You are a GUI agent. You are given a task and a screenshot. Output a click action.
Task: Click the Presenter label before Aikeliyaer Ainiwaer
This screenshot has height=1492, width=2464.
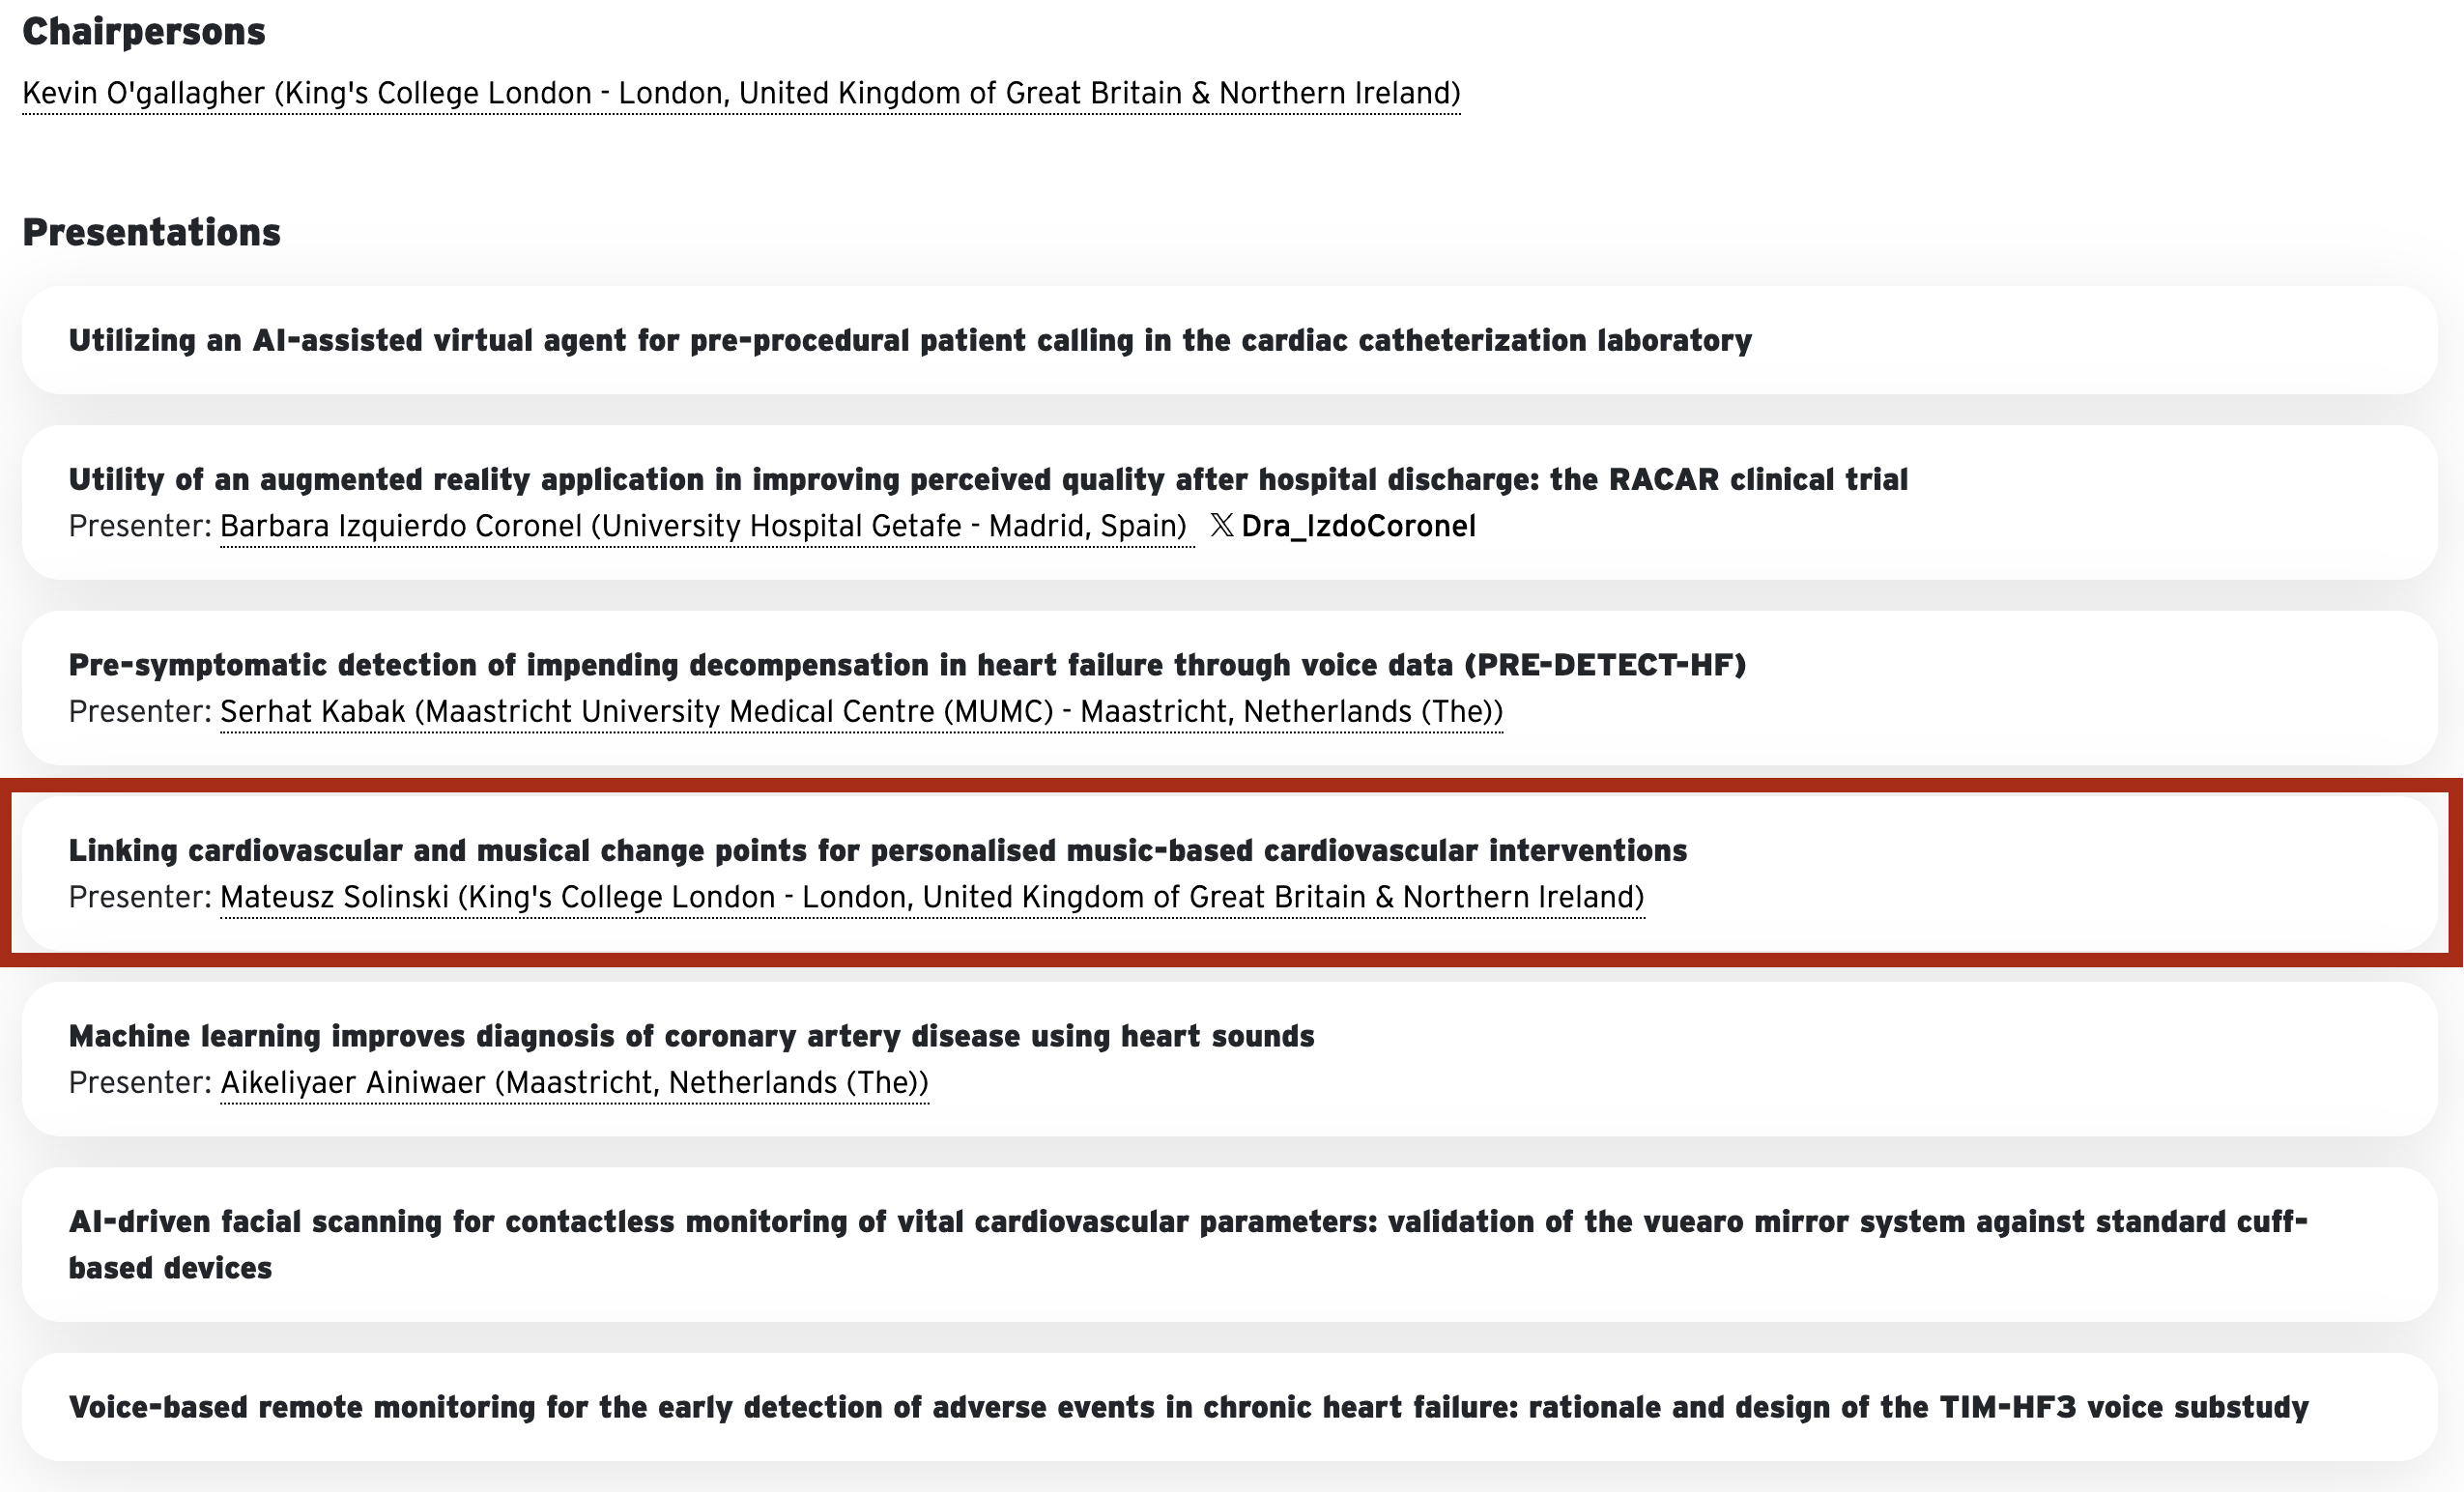(x=140, y=1083)
